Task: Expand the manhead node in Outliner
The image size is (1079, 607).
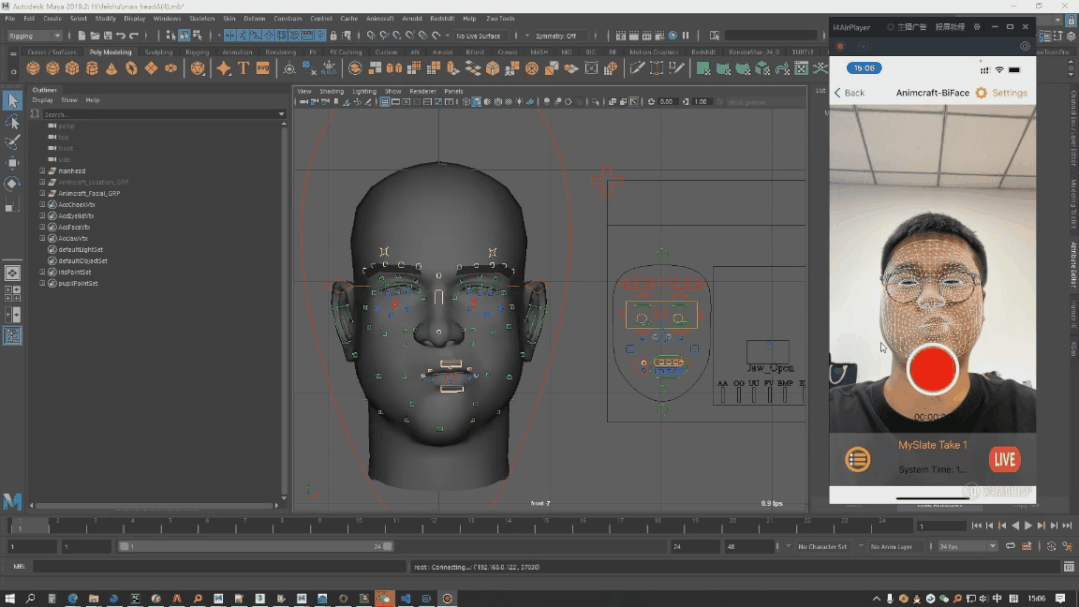Action: coord(42,171)
